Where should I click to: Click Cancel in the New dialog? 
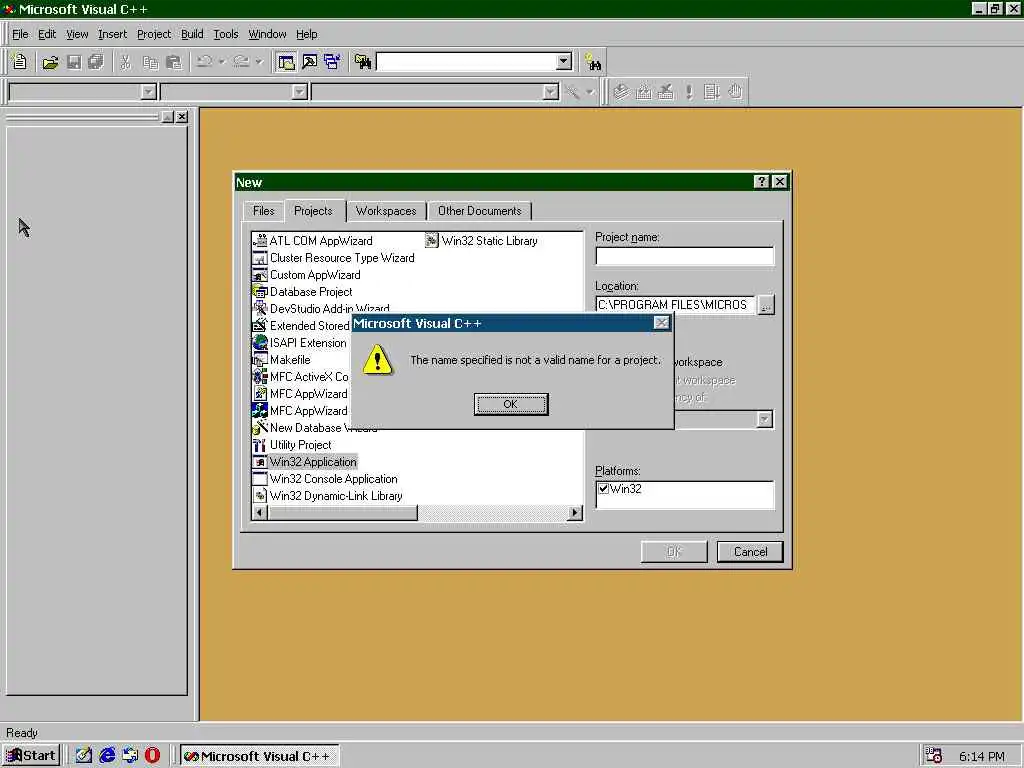click(750, 552)
